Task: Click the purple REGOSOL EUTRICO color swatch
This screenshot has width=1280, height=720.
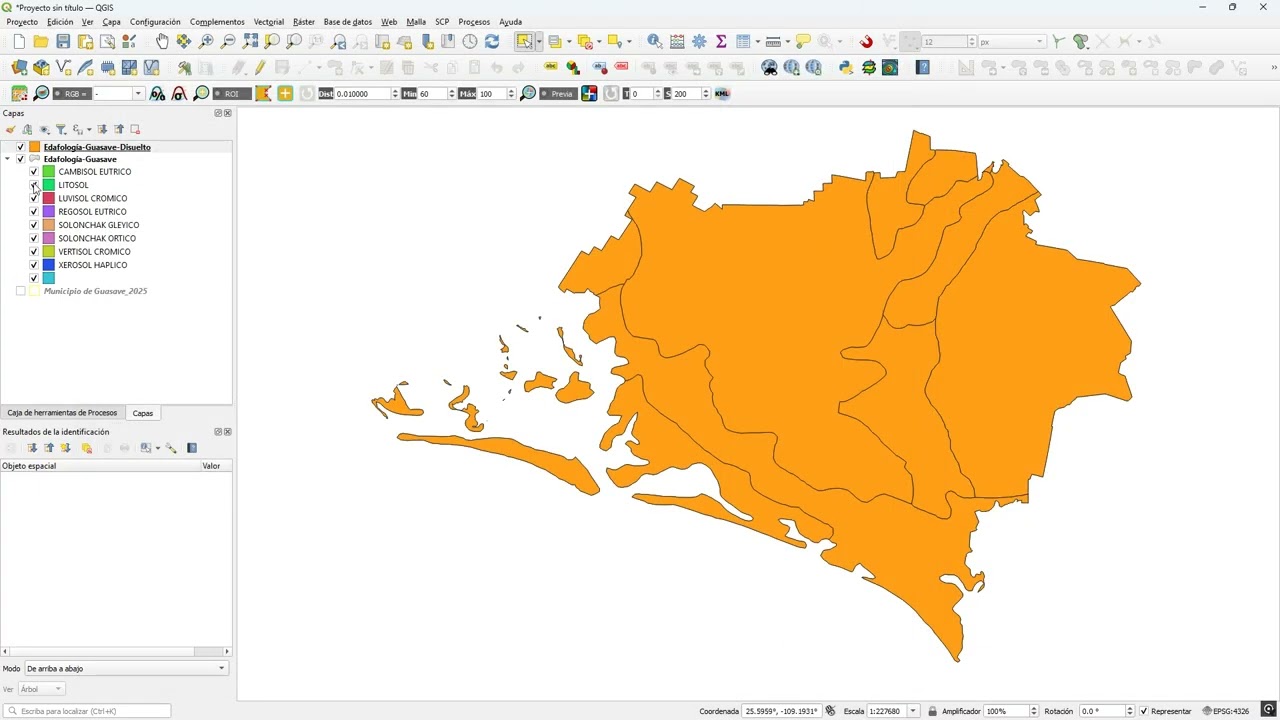Action: [48, 212]
